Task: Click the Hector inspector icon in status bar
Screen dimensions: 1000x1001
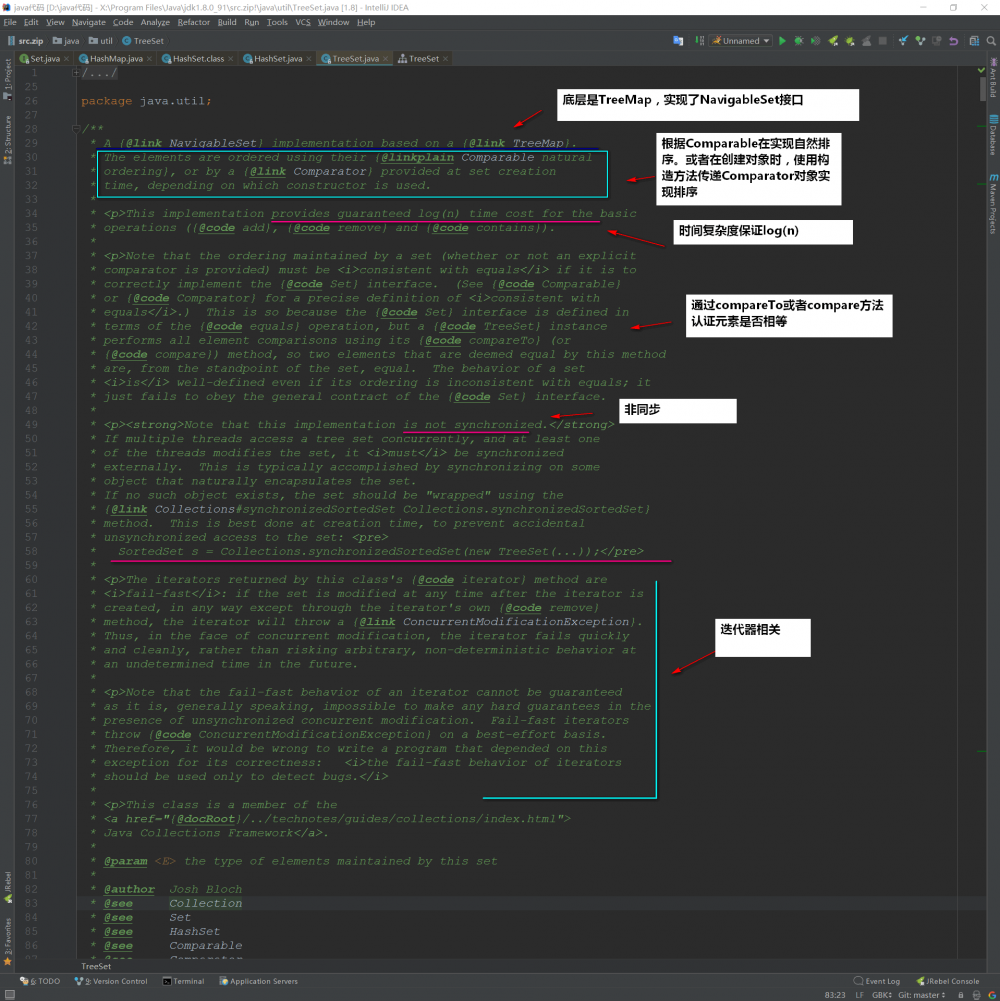Action: (x=976, y=995)
